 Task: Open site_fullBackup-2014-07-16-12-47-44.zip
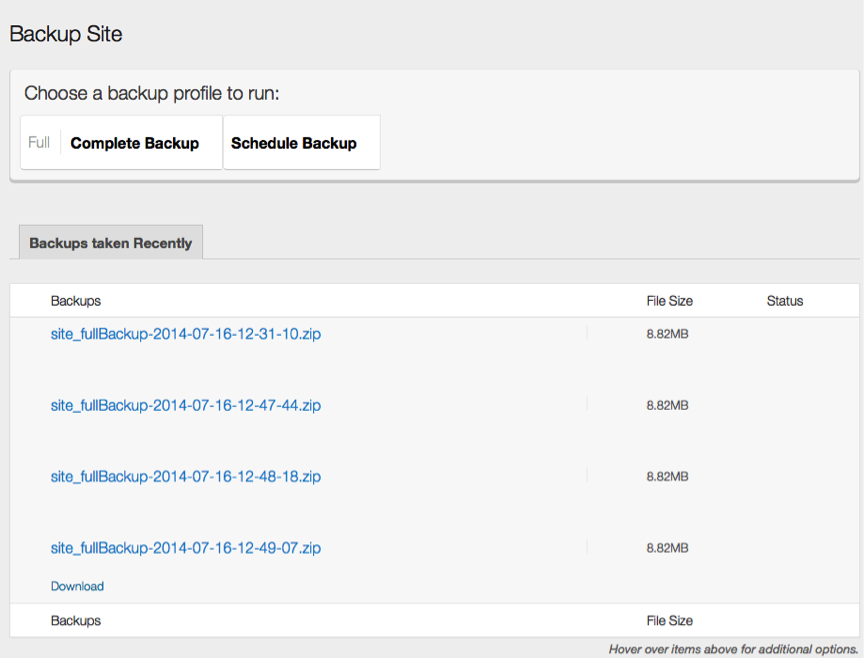click(x=185, y=405)
